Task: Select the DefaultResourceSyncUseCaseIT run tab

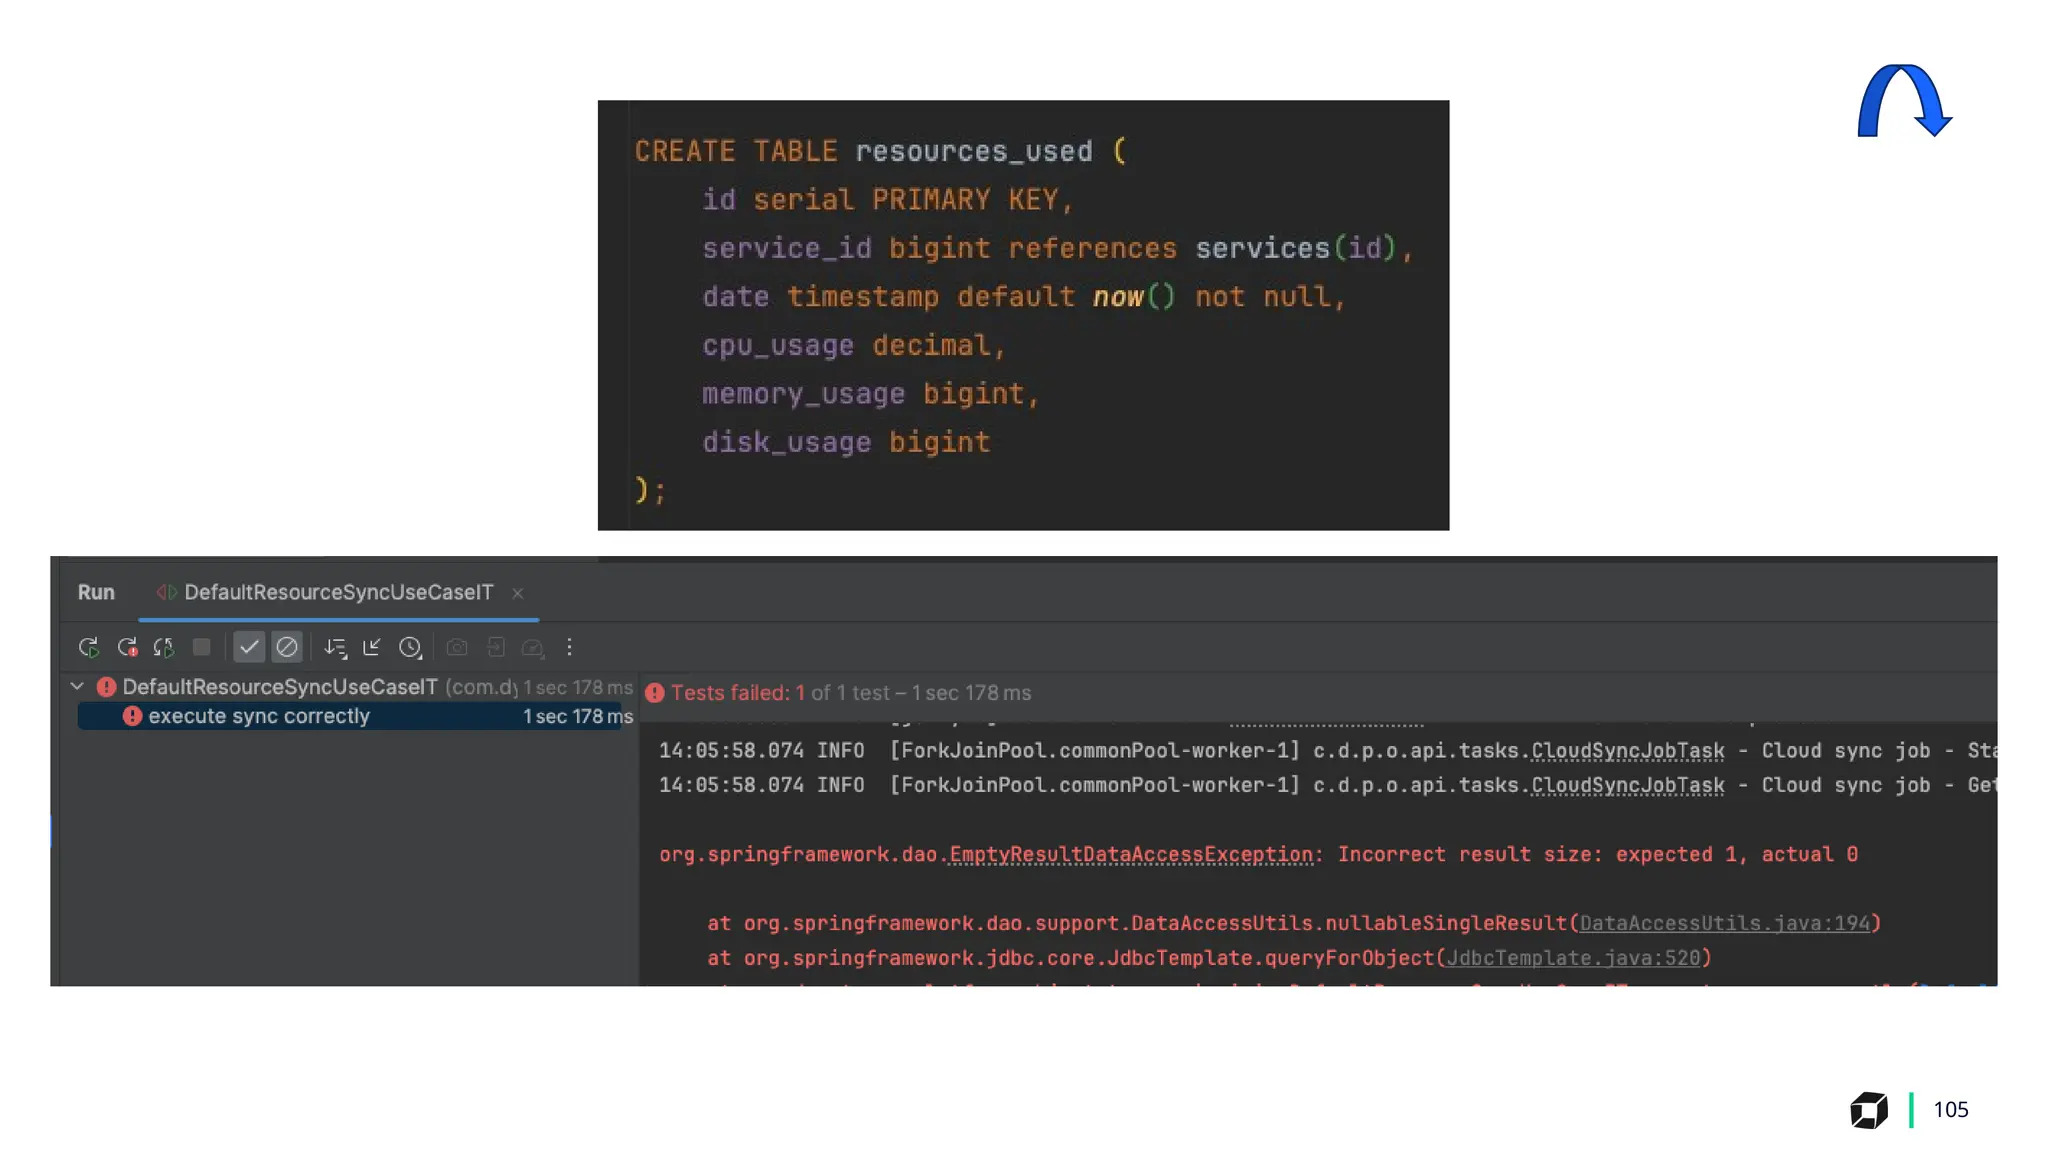Action: pos(338,592)
